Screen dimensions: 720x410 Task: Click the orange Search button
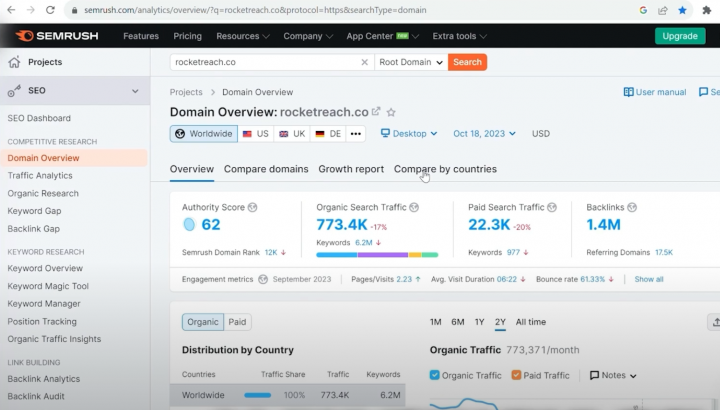tap(467, 62)
